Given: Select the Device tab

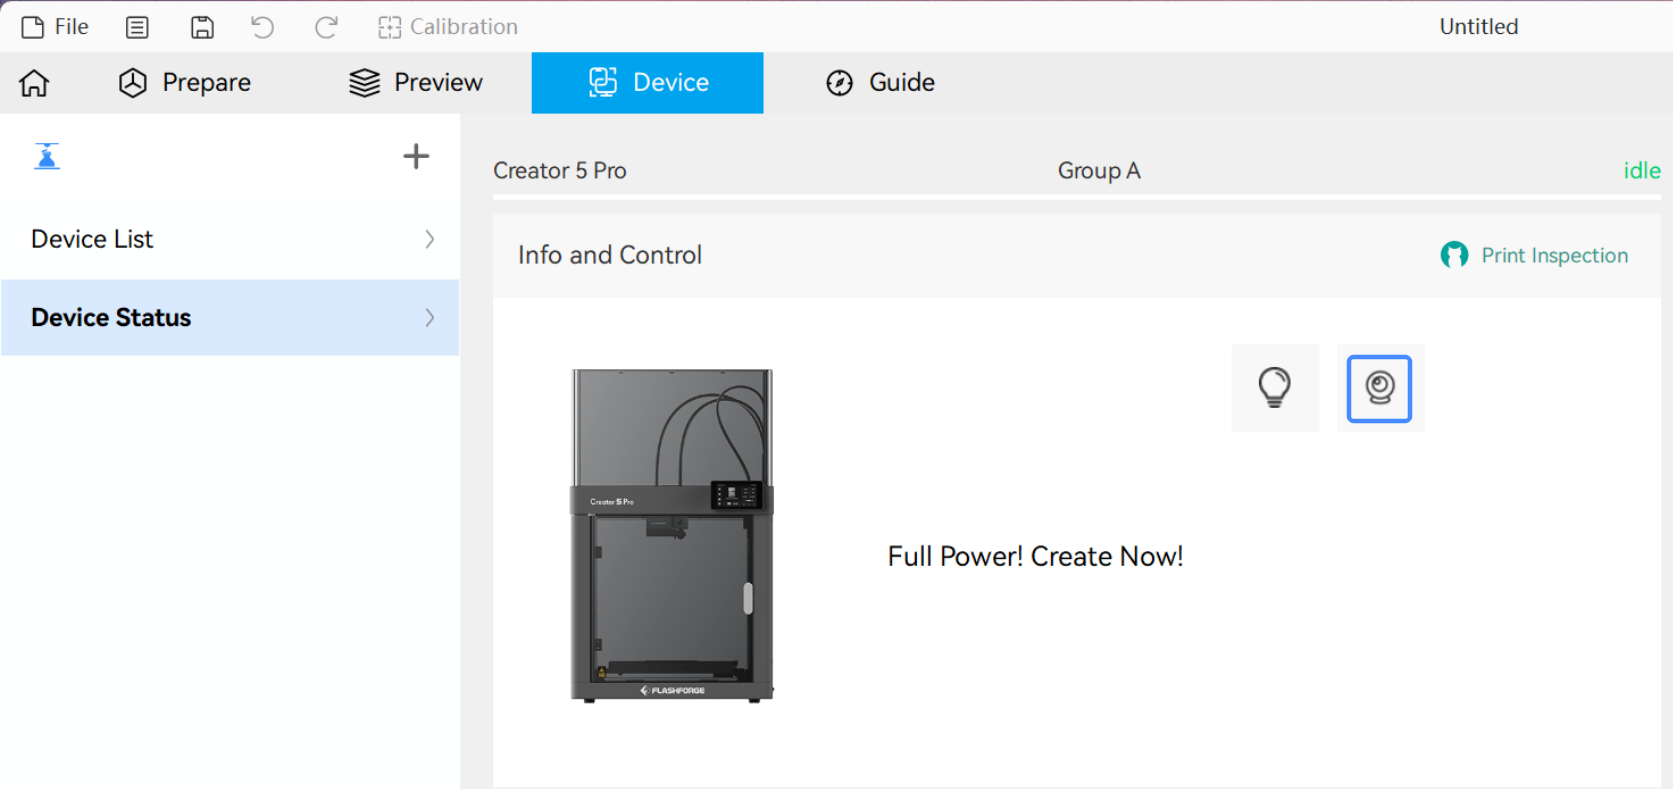Looking at the screenshot, I should pos(648,83).
